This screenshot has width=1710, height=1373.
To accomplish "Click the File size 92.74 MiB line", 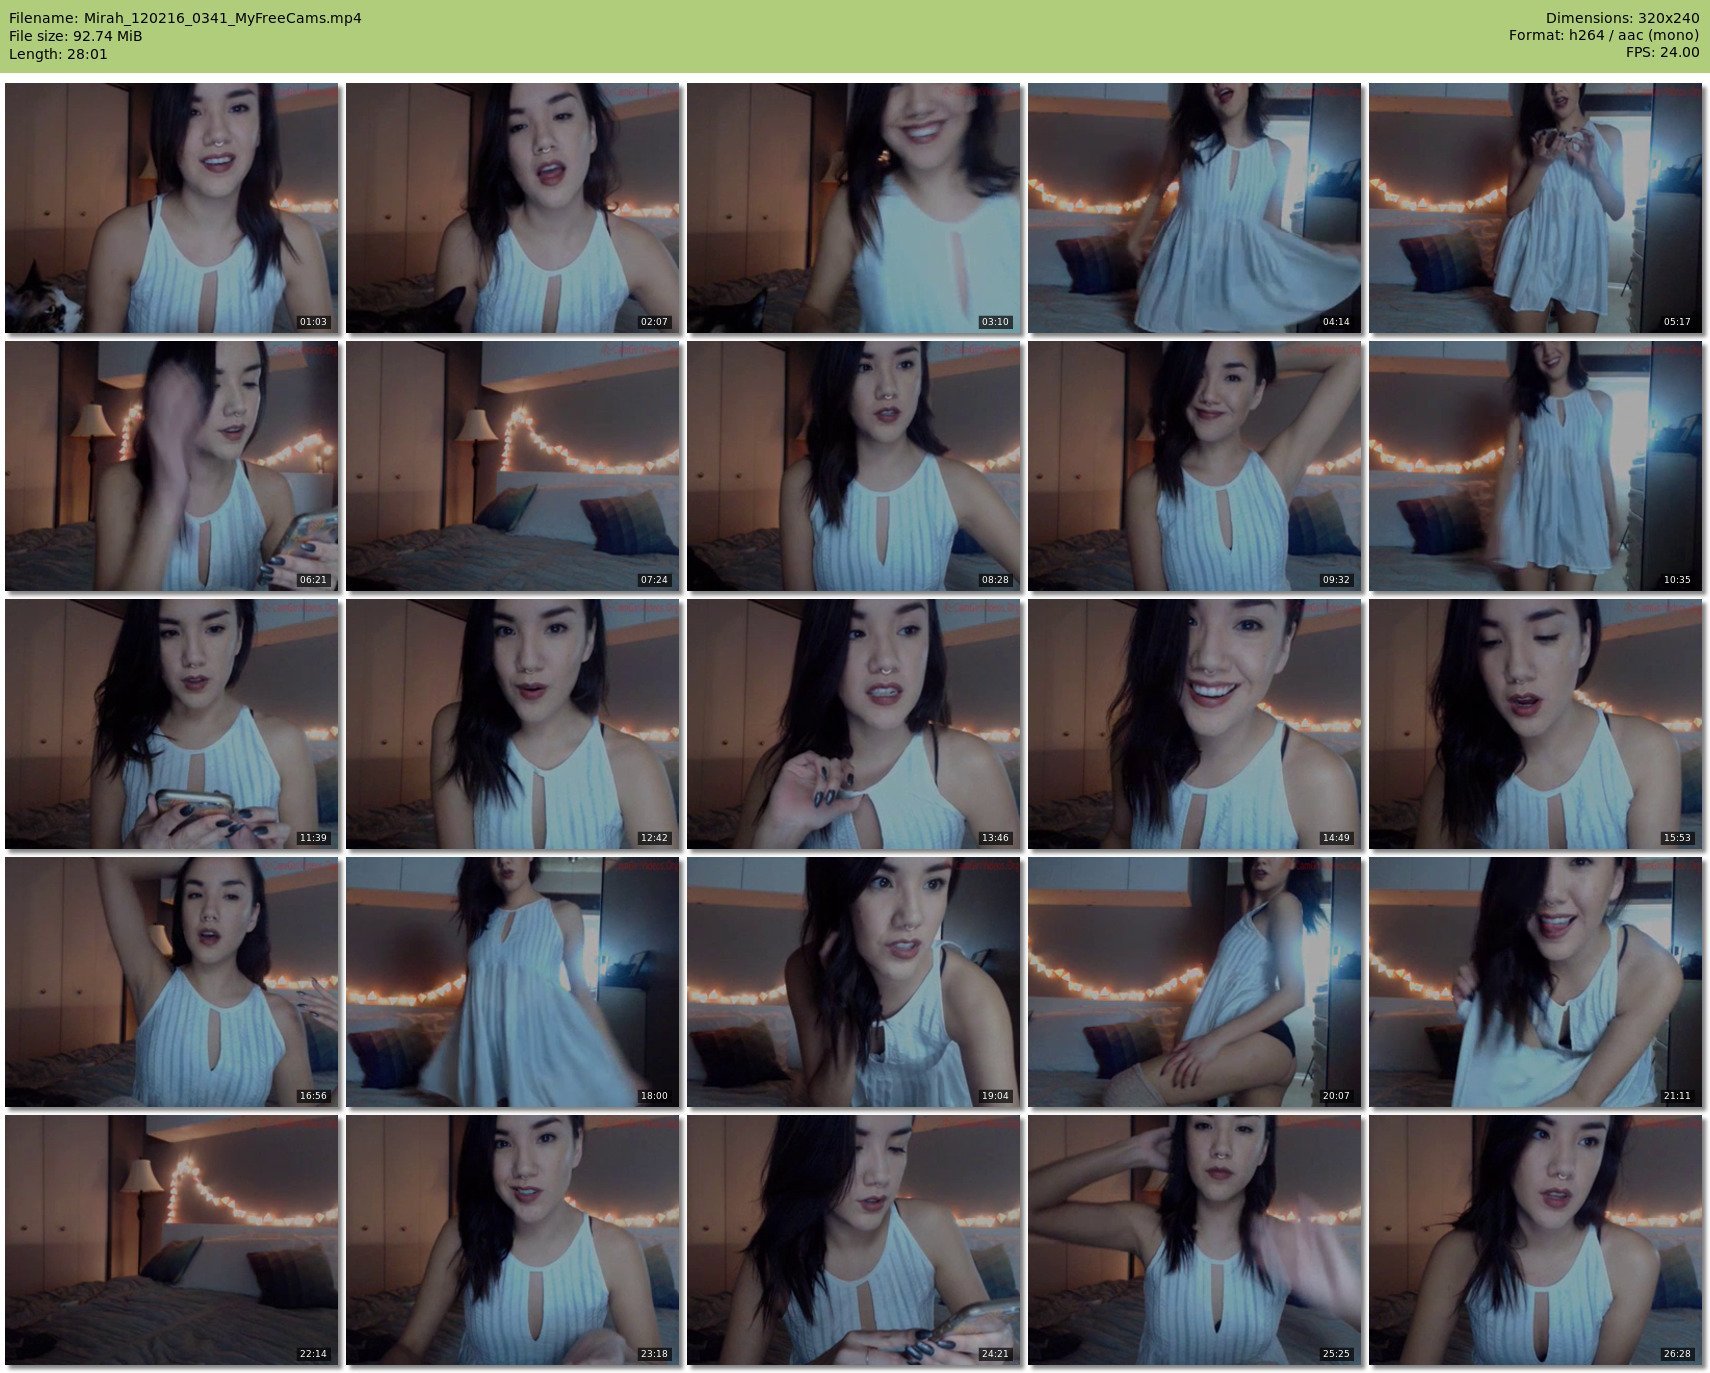I will pyautogui.click(x=76, y=36).
